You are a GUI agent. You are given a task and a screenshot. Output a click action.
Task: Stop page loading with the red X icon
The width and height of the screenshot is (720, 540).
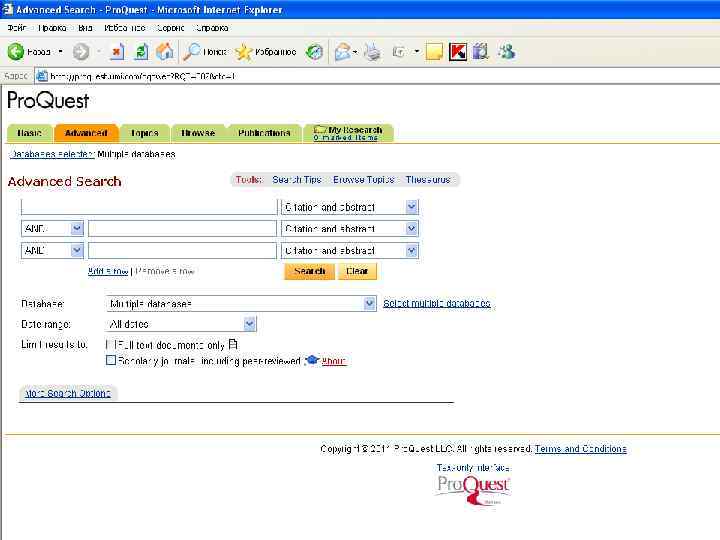tap(118, 52)
